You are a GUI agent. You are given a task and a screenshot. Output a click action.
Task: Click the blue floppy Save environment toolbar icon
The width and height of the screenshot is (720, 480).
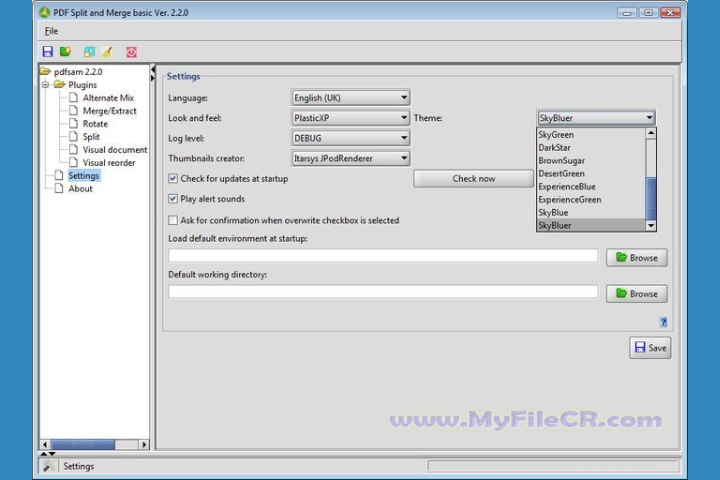tap(47, 51)
